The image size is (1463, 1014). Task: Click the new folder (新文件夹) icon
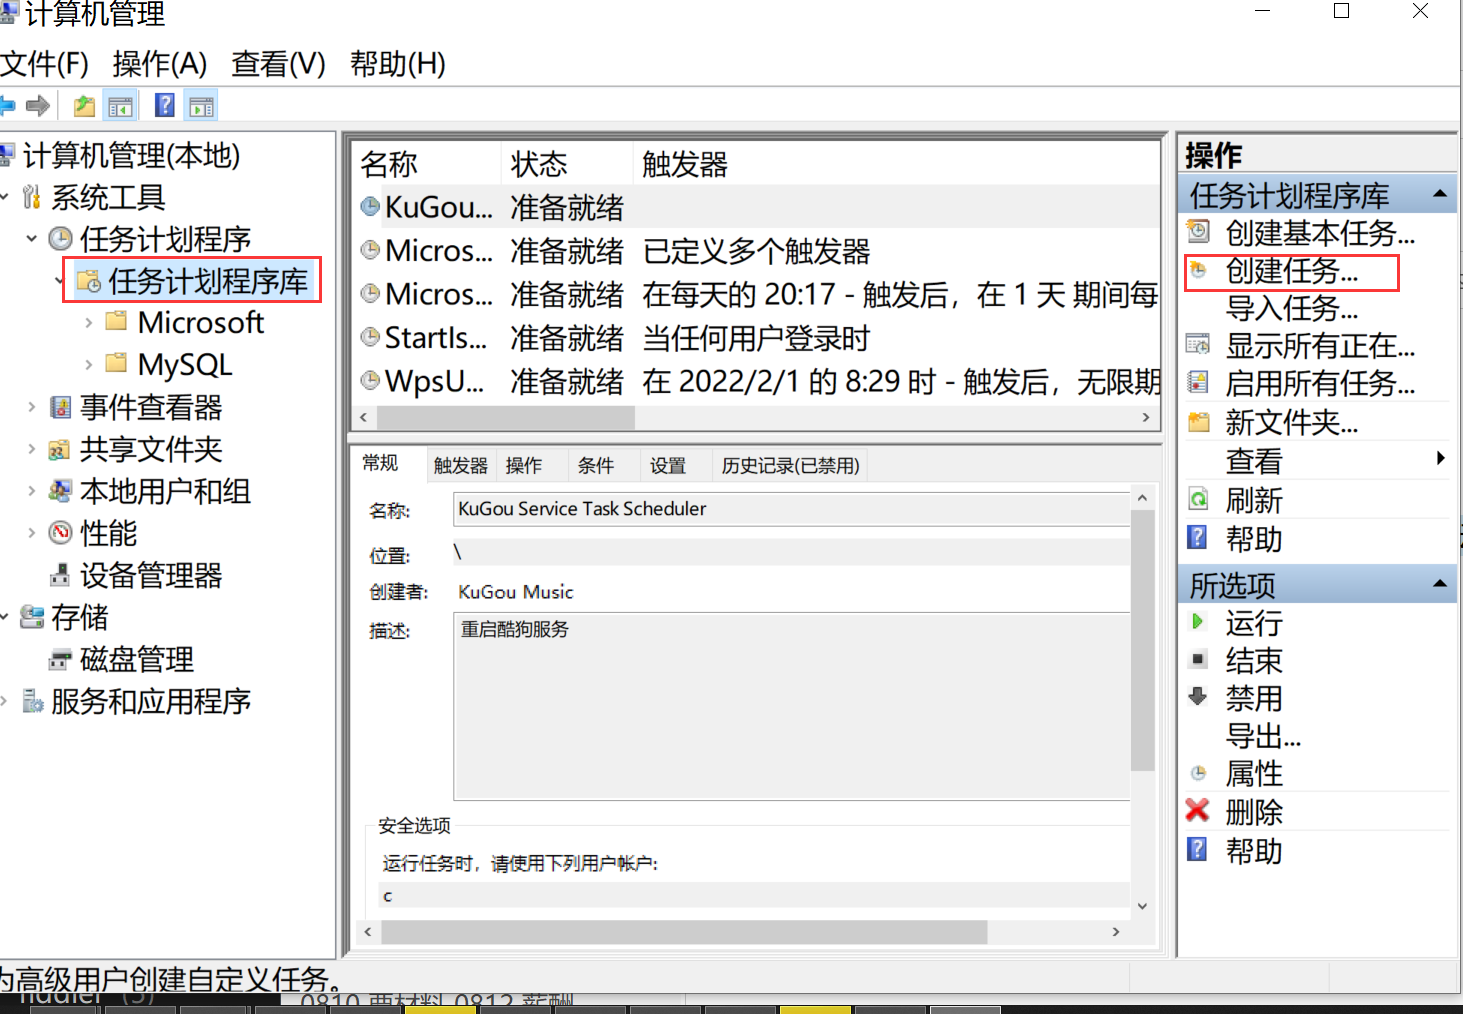click(1197, 422)
